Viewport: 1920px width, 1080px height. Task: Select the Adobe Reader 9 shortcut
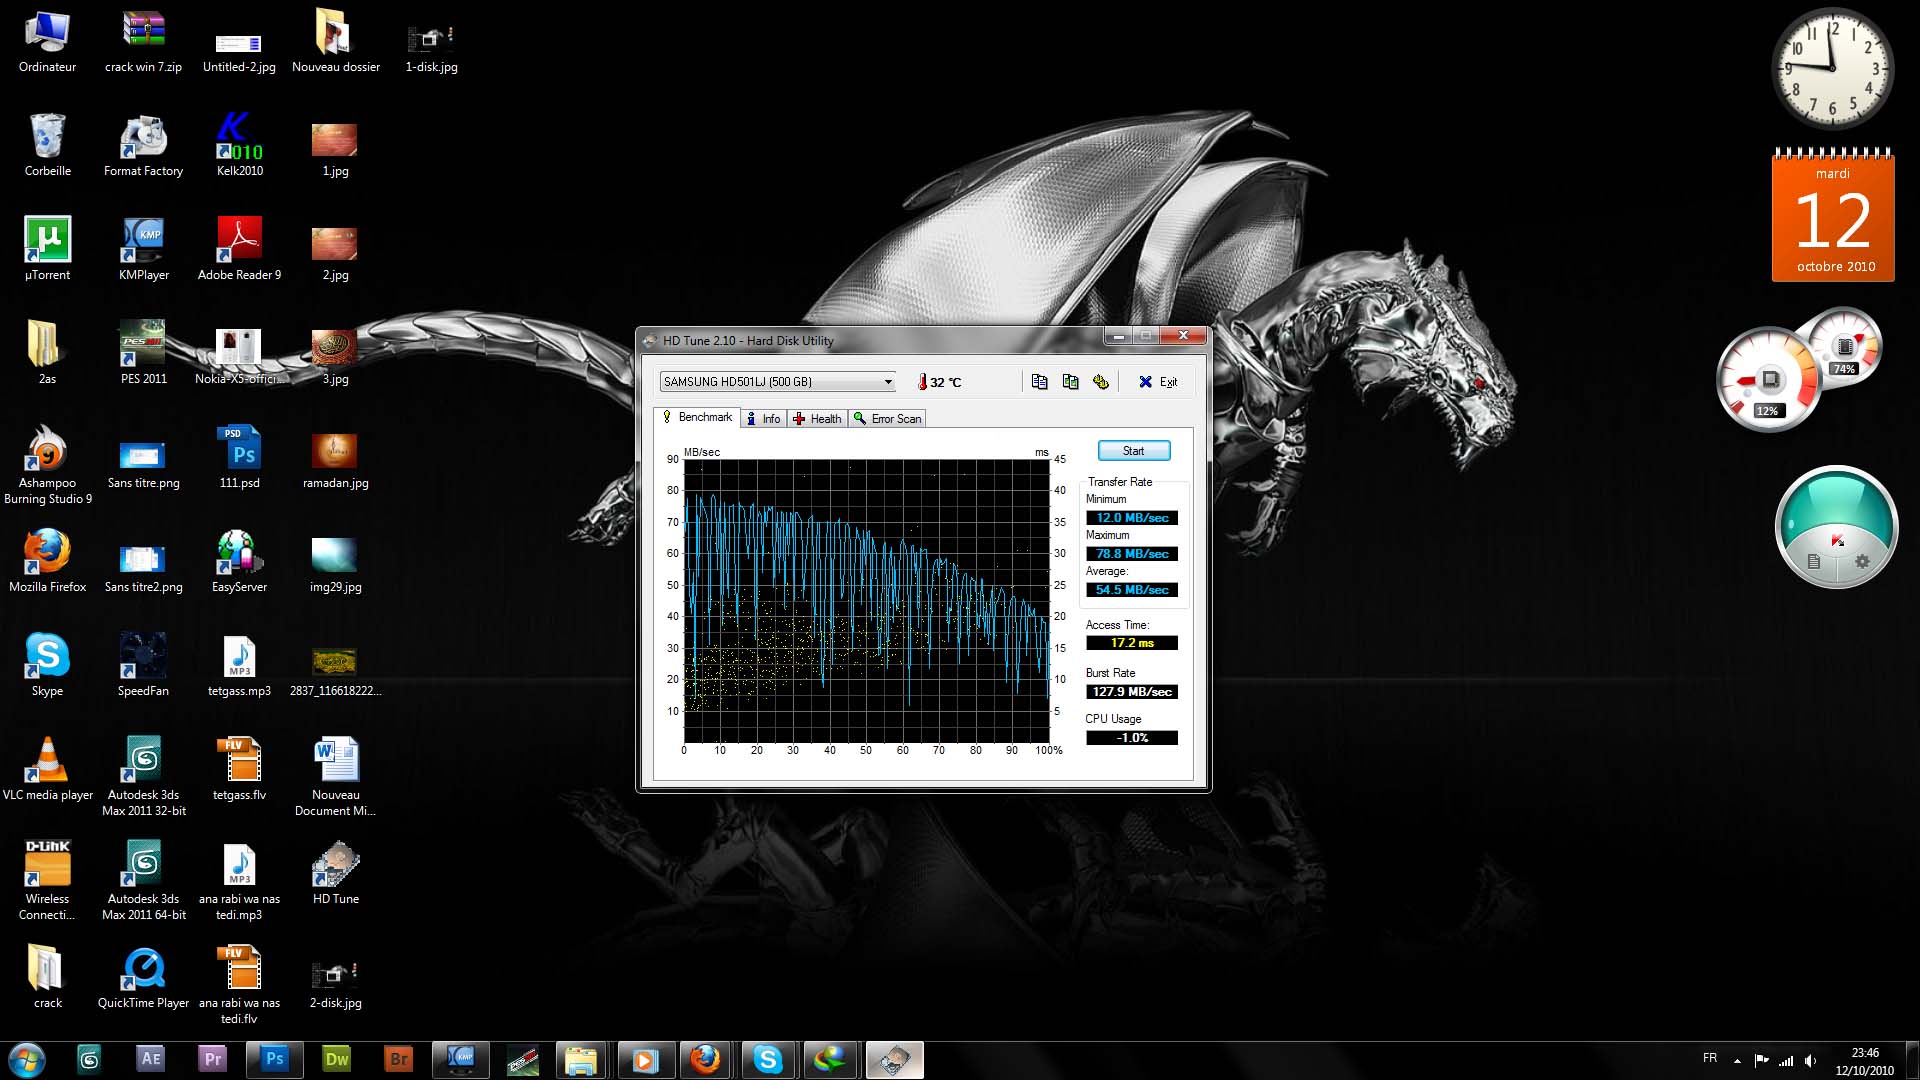[239, 249]
